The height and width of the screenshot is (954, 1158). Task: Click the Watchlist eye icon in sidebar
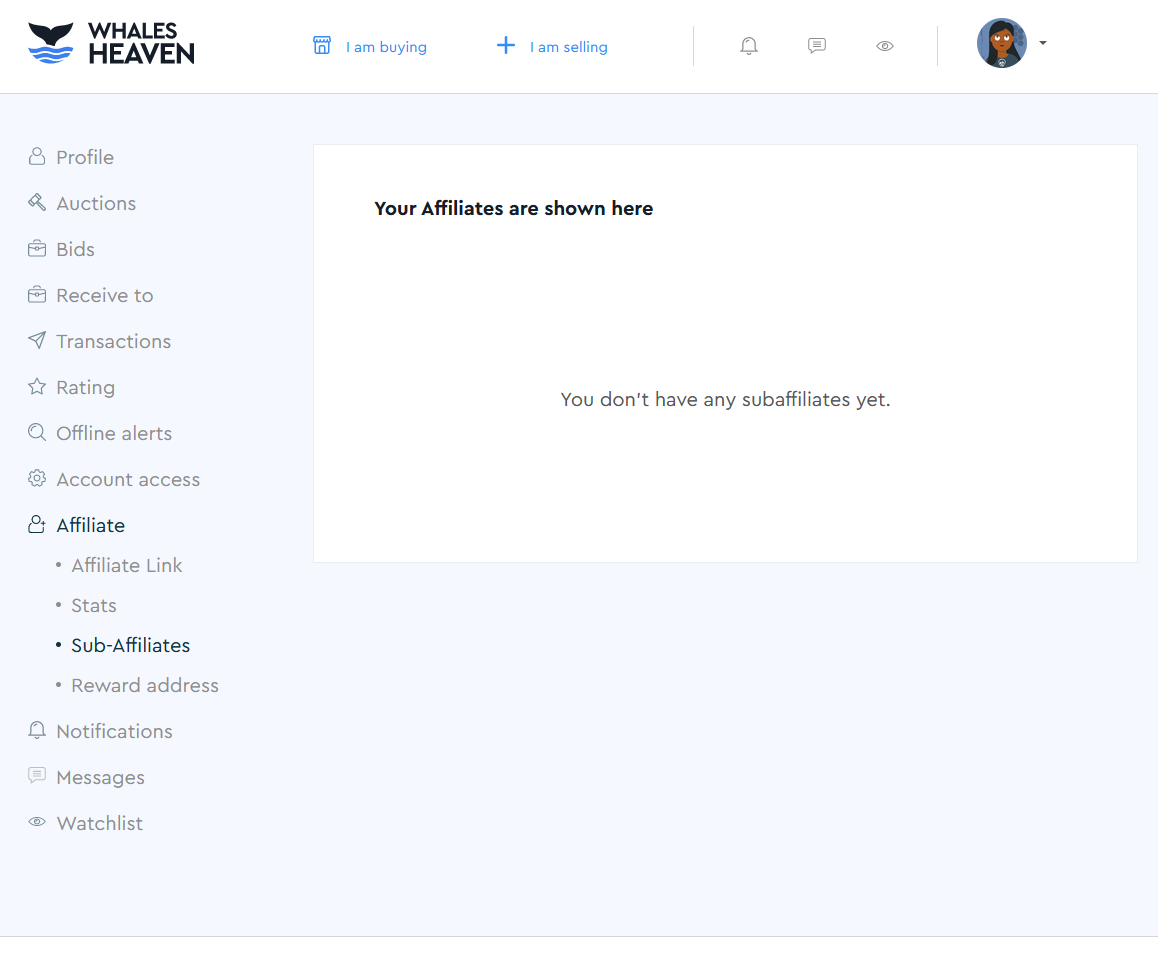click(37, 822)
